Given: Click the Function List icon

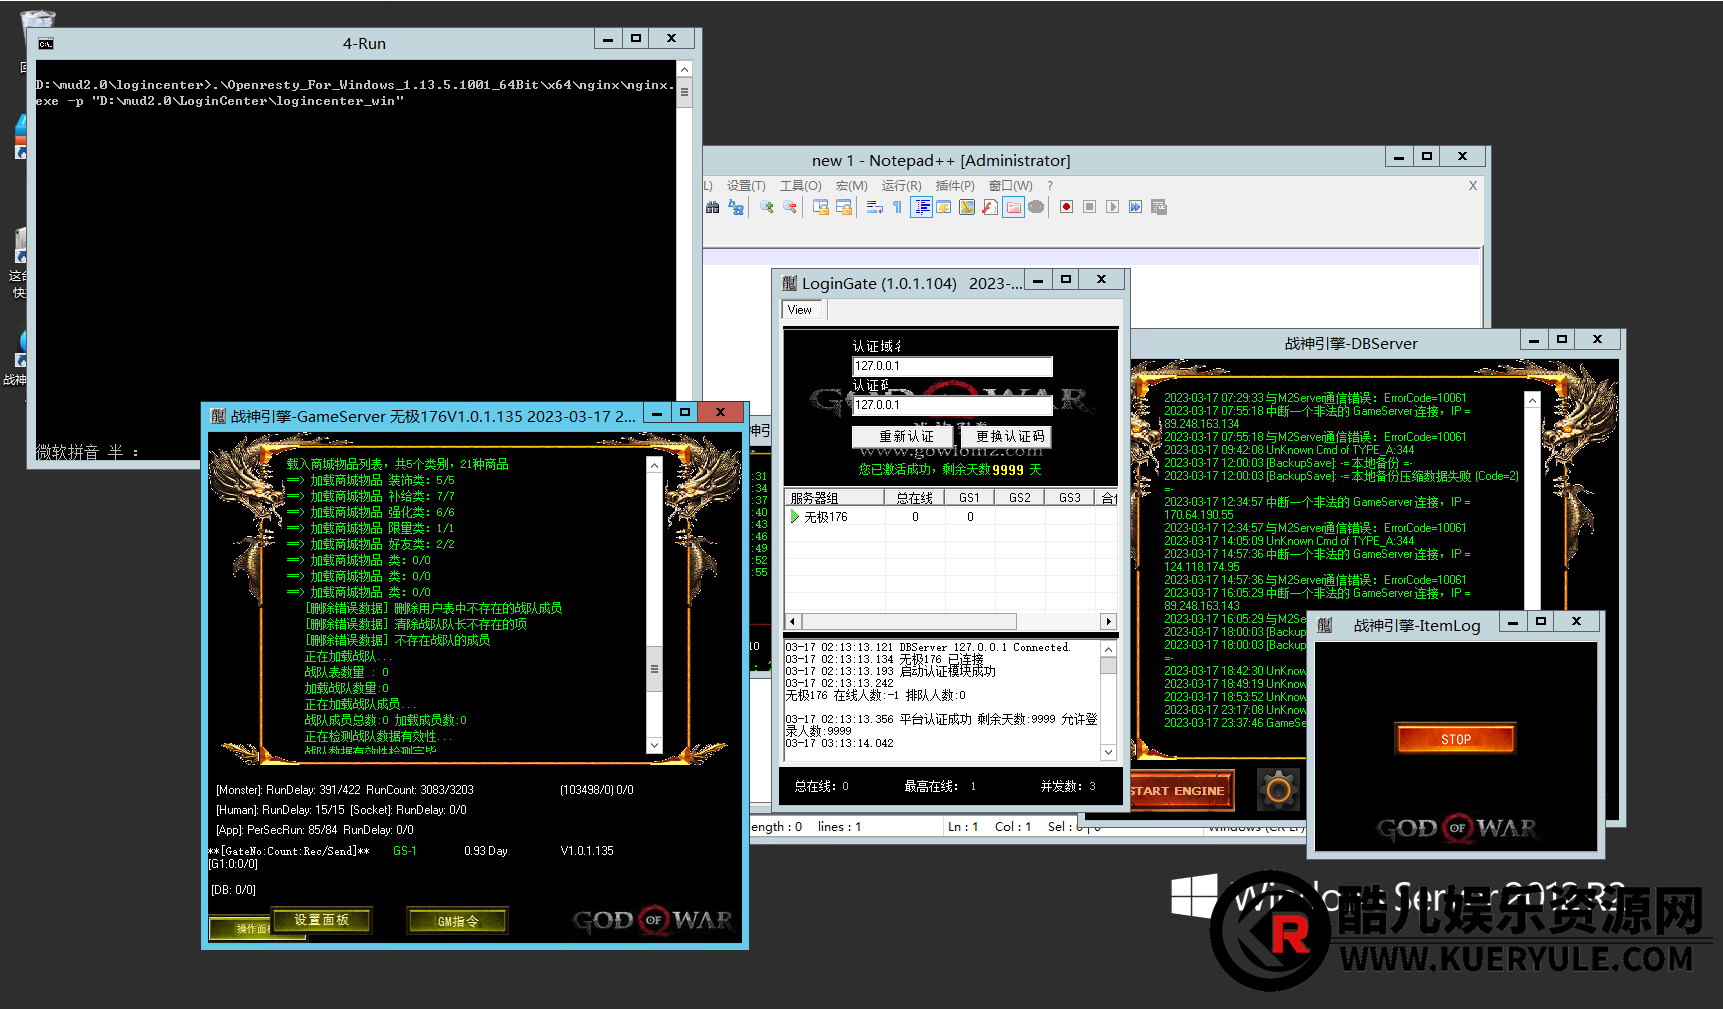Looking at the screenshot, I should pyautogui.click(x=990, y=207).
